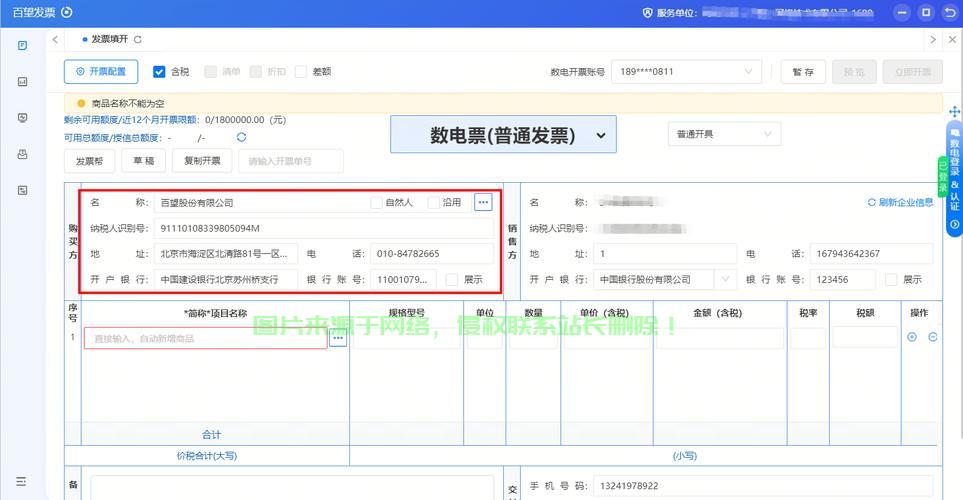Open the first document icon in left sidebar

tap(23, 45)
